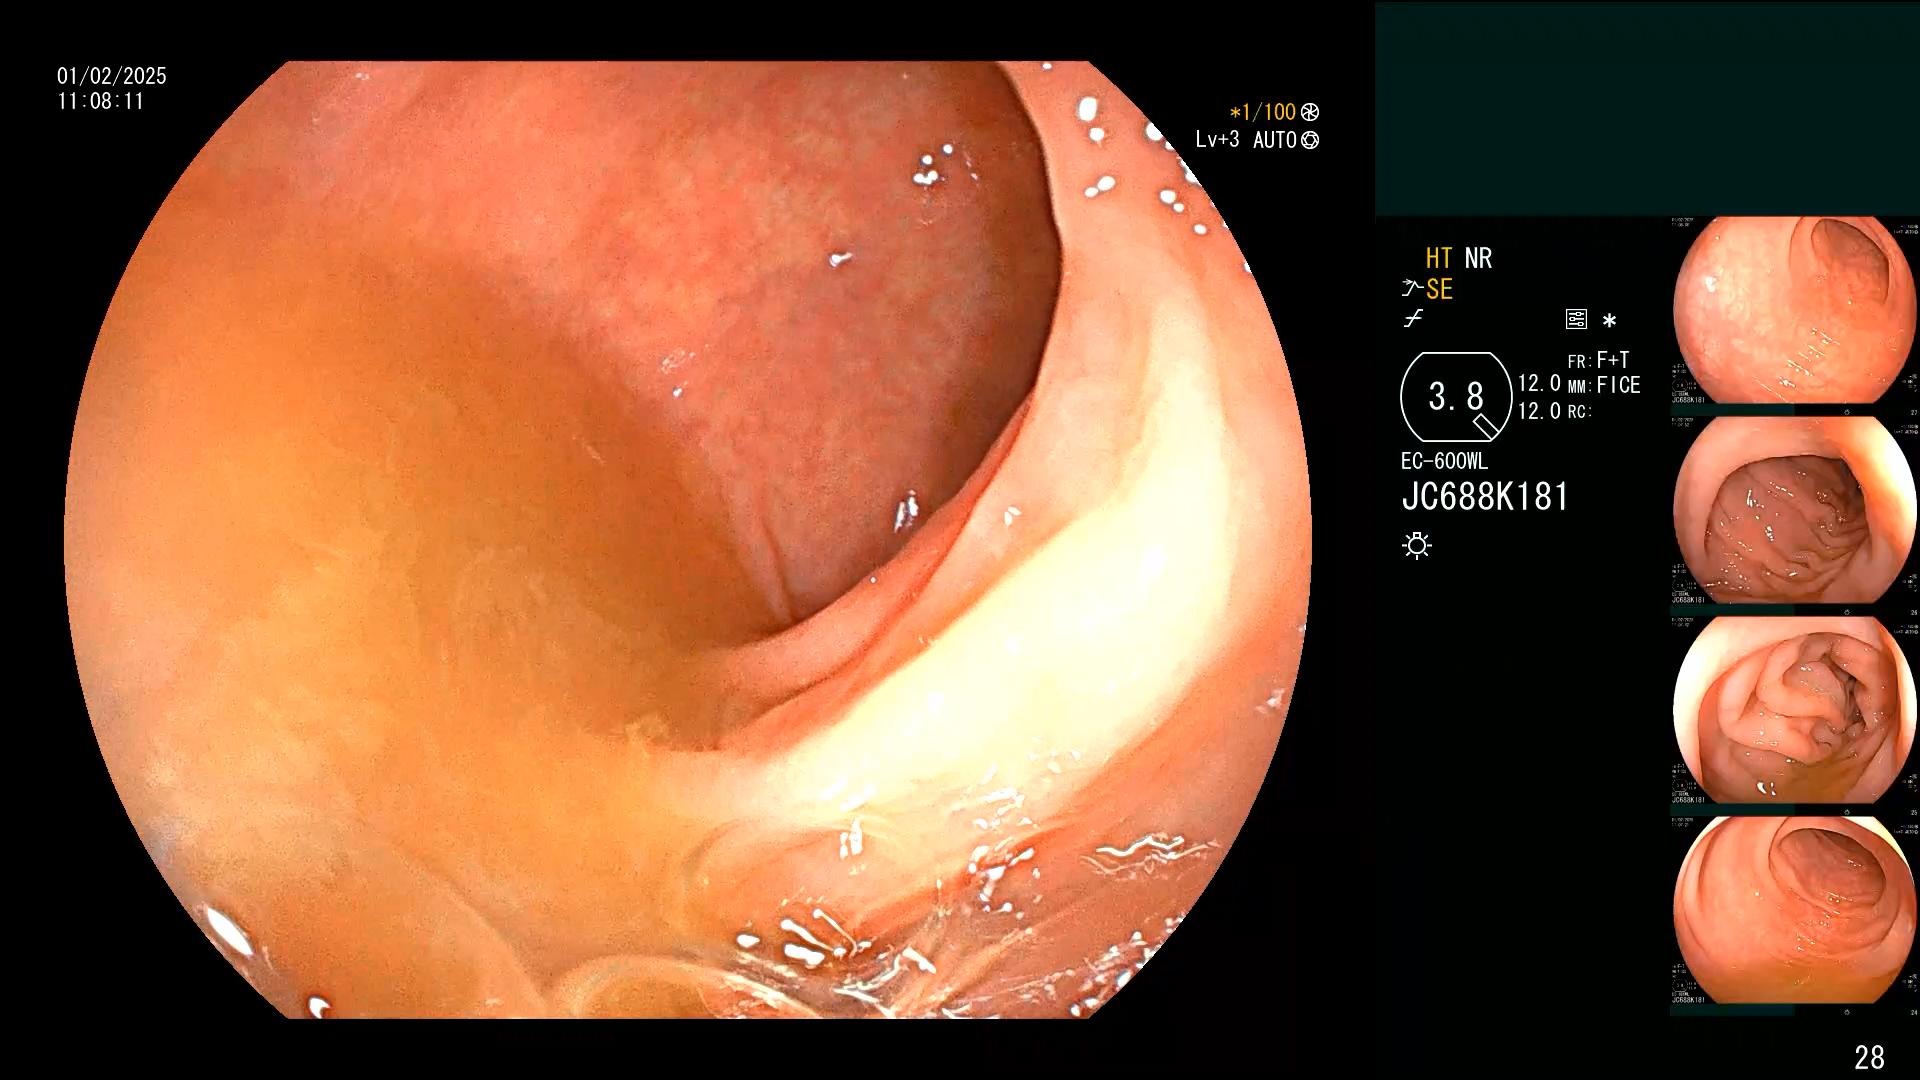Click the structure enhancement curve icon beside SE
The image size is (1920, 1080).
1412,289
